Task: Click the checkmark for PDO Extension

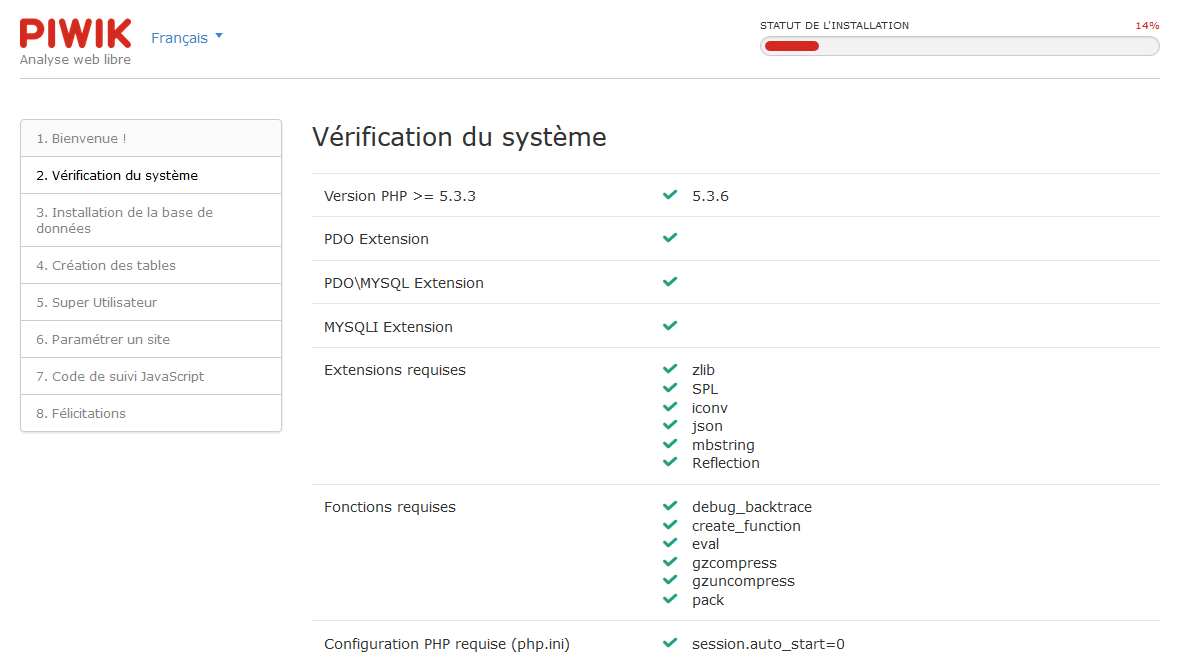Action: pos(670,238)
